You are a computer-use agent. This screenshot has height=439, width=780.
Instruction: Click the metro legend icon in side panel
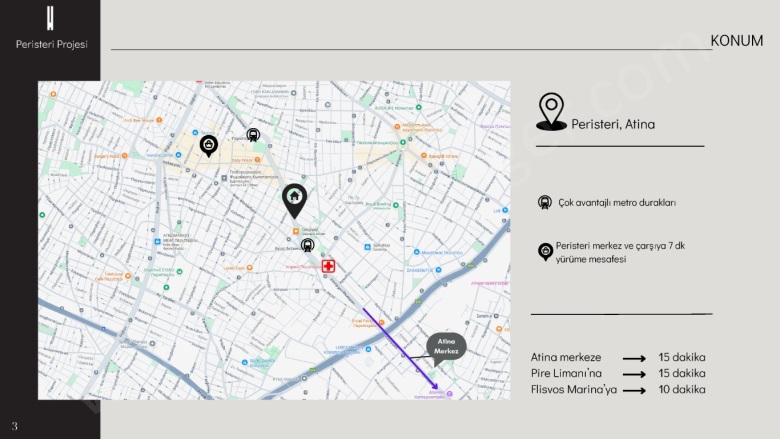point(545,203)
